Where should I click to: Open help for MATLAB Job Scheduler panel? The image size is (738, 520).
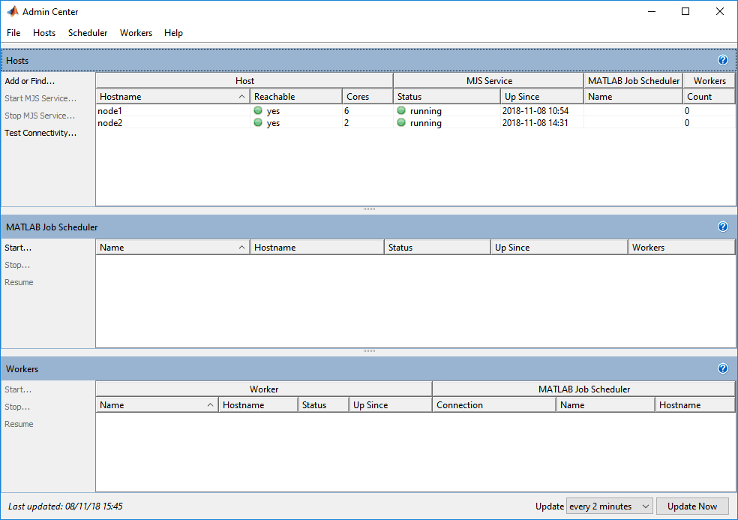coord(722,227)
